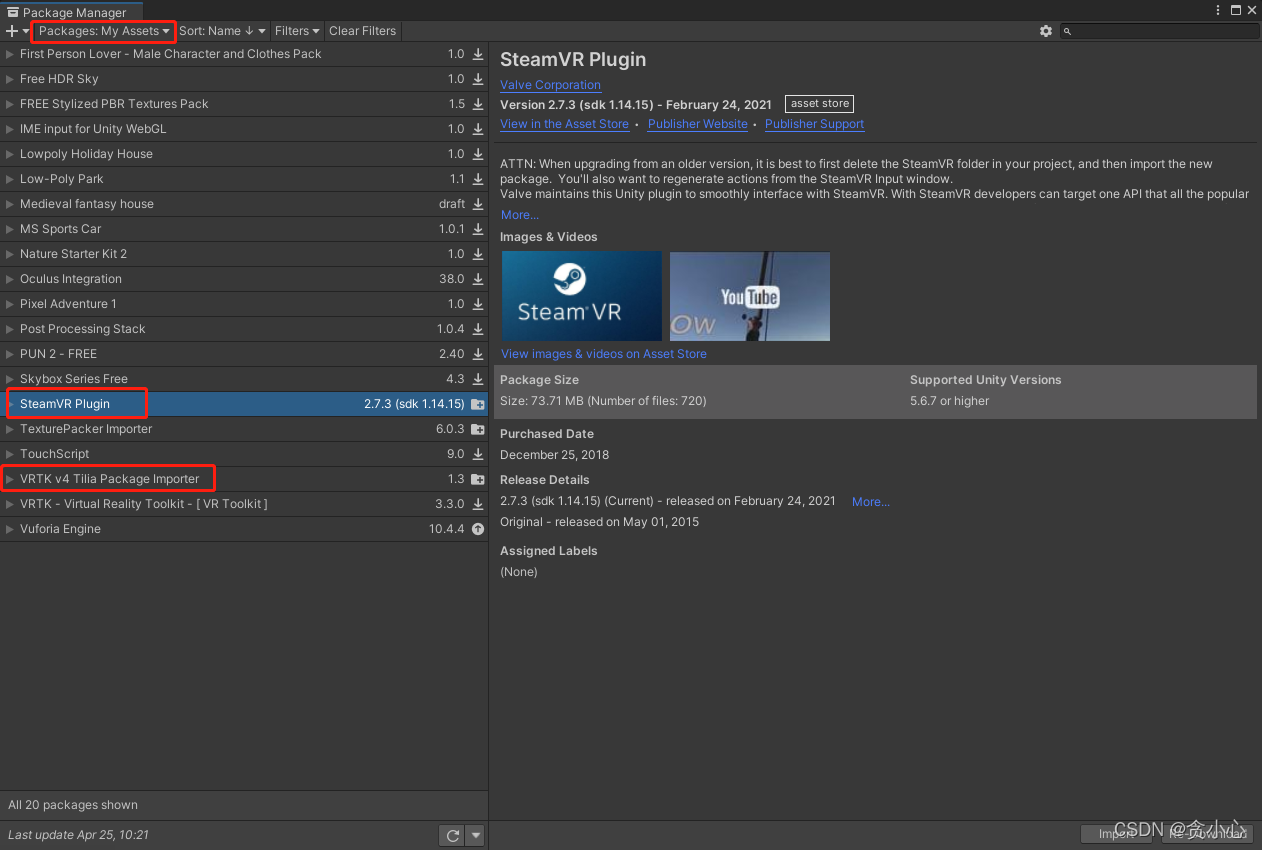
Task: Click download icon for Free HDR Sky
Action: click(478, 79)
